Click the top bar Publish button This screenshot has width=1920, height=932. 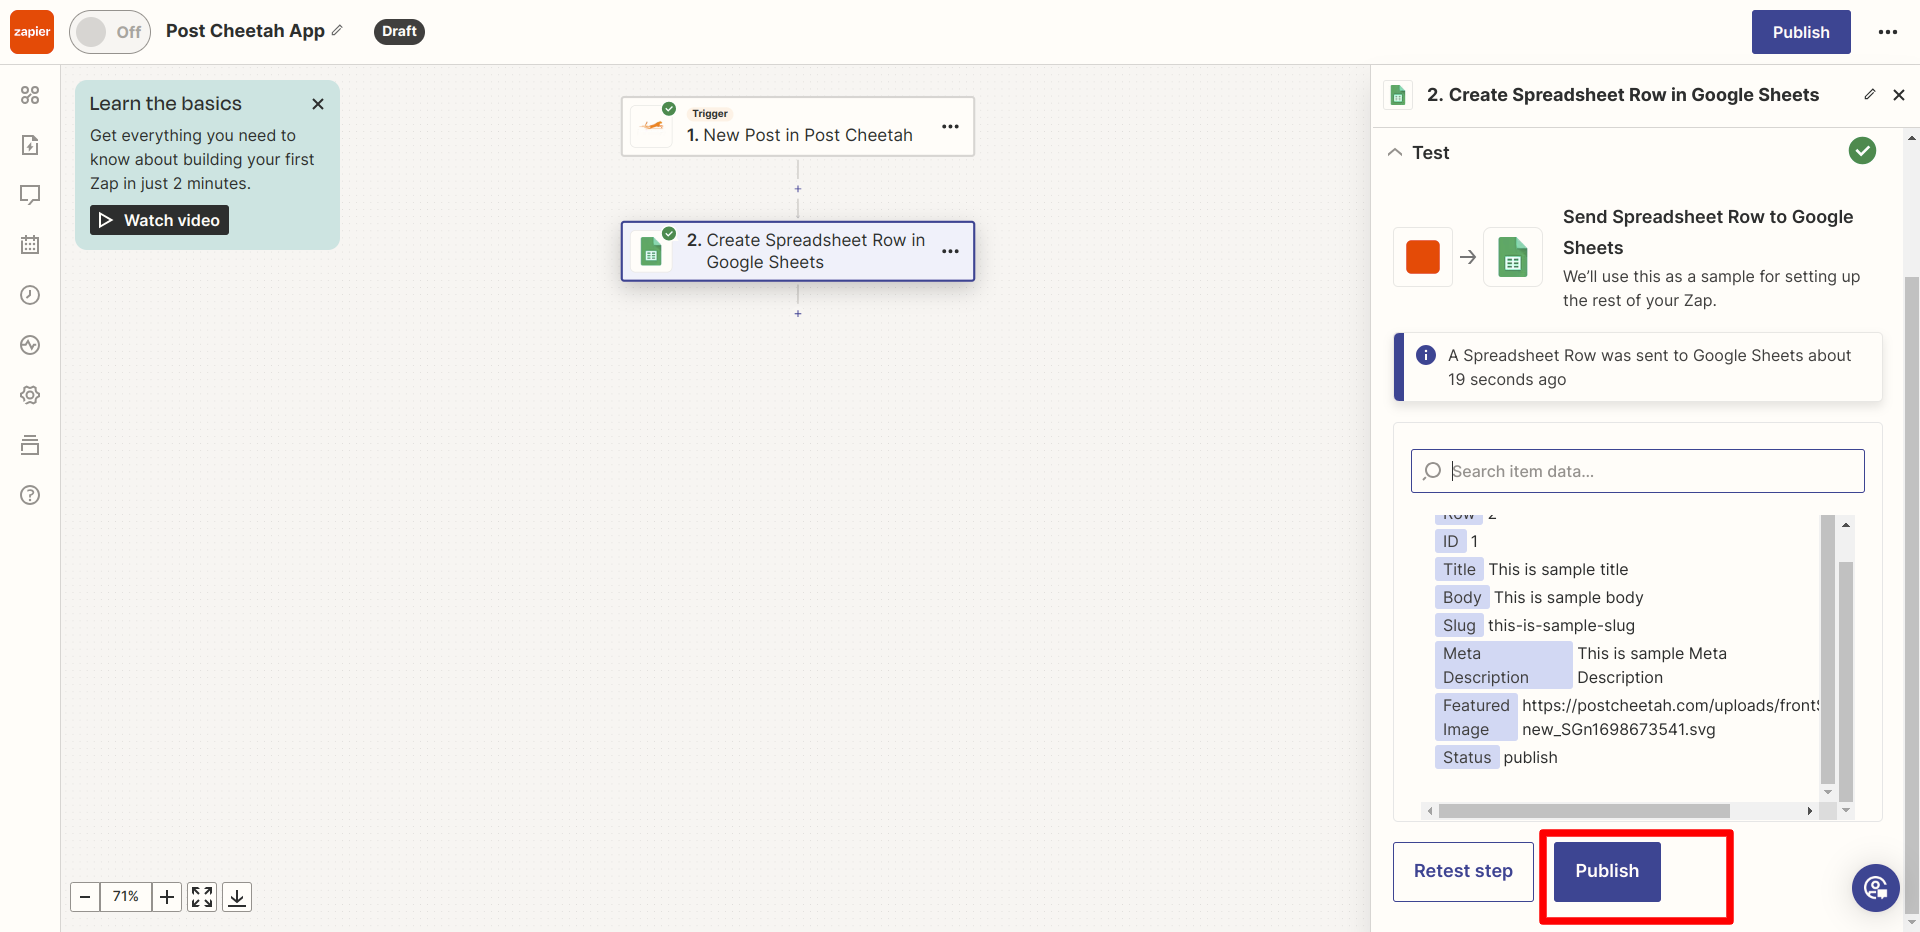(x=1801, y=32)
